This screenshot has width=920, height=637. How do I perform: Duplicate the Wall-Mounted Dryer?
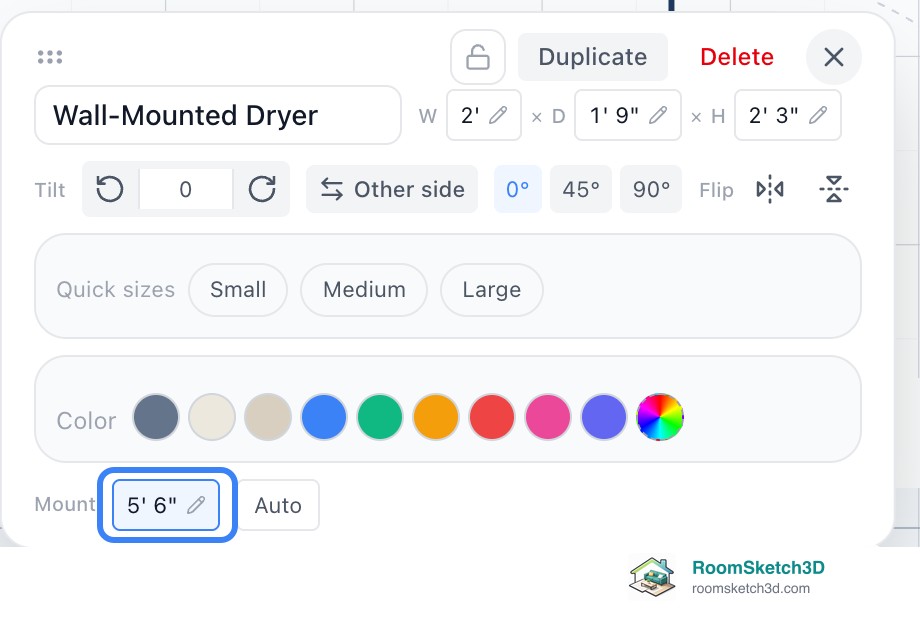593,57
